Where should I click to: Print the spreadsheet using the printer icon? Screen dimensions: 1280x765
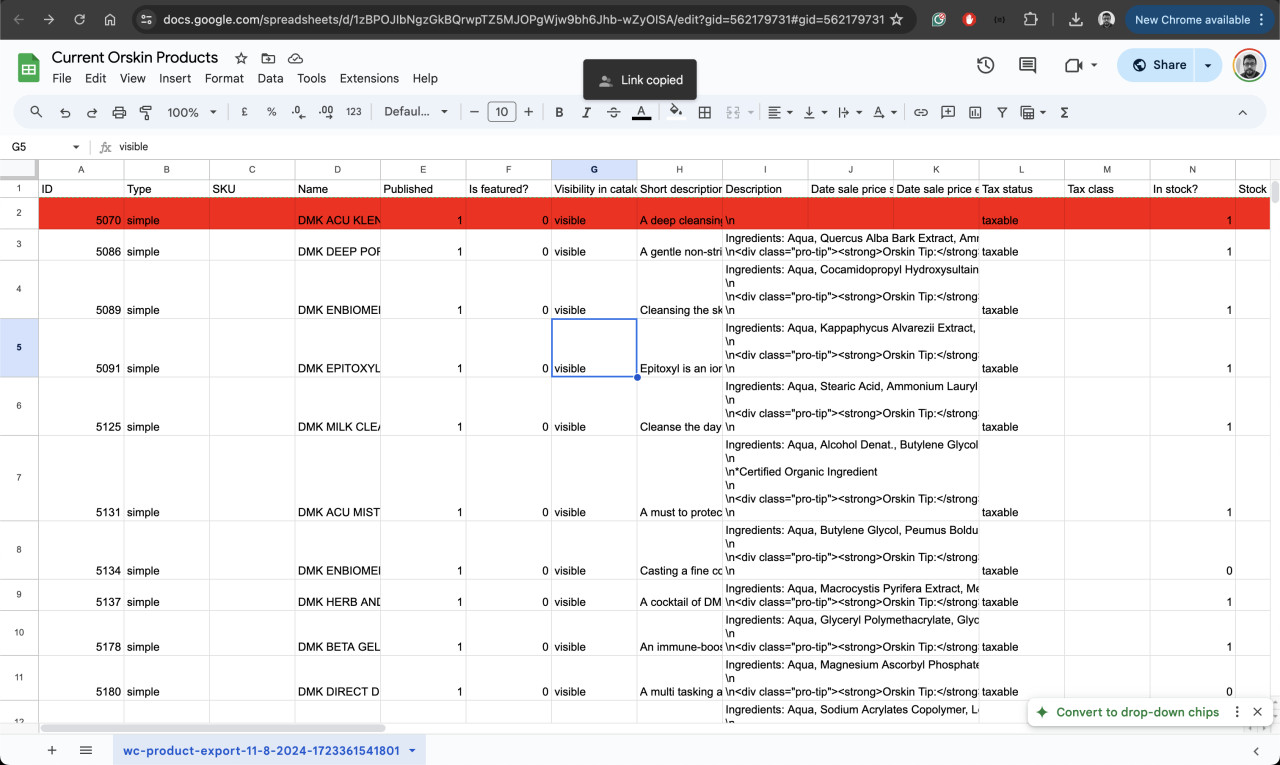(x=119, y=112)
